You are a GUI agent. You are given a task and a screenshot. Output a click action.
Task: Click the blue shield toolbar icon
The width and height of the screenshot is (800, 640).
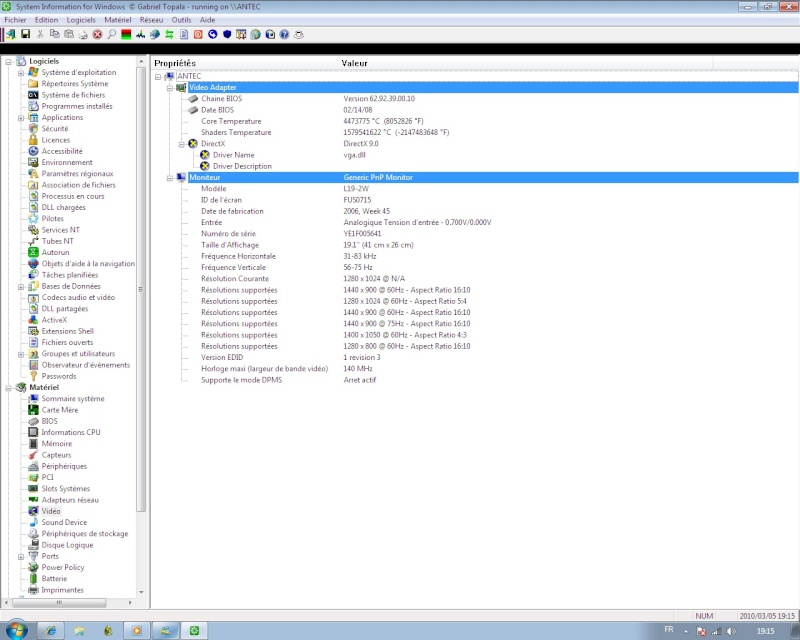[x=227, y=34]
